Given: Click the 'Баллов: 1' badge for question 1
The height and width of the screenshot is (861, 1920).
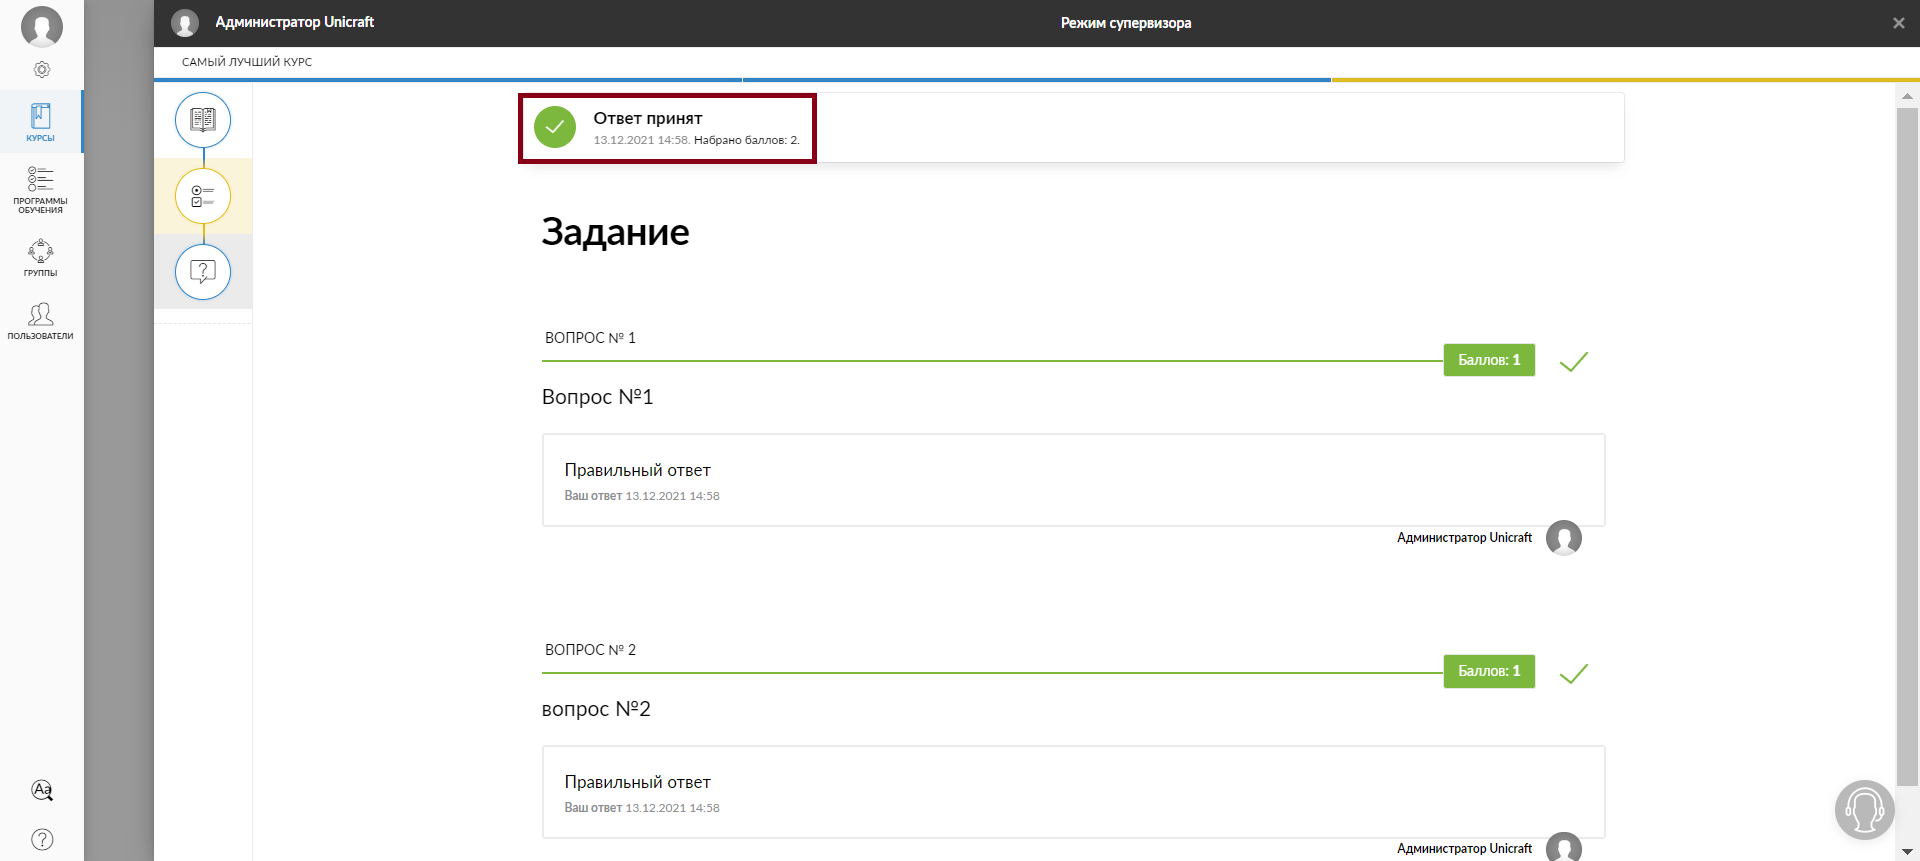Looking at the screenshot, I should tap(1488, 360).
